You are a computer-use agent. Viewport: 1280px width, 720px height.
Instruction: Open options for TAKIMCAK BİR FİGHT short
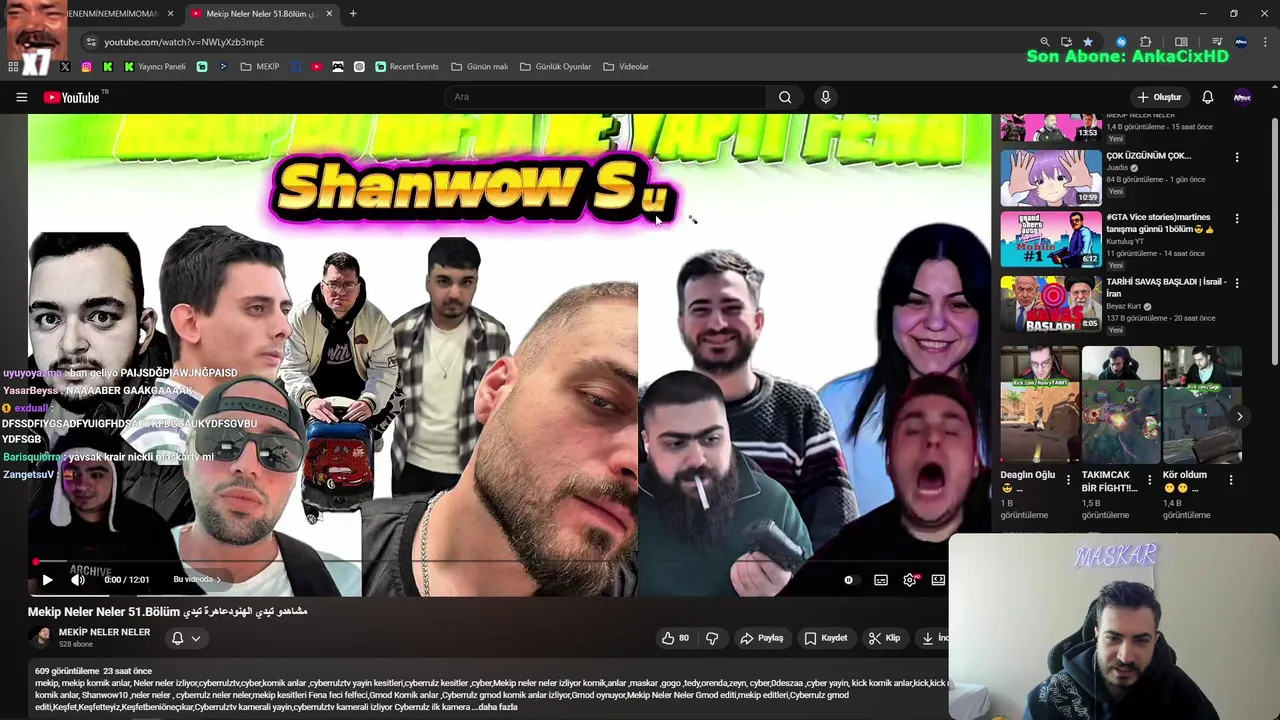click(x=1149, y=480)
